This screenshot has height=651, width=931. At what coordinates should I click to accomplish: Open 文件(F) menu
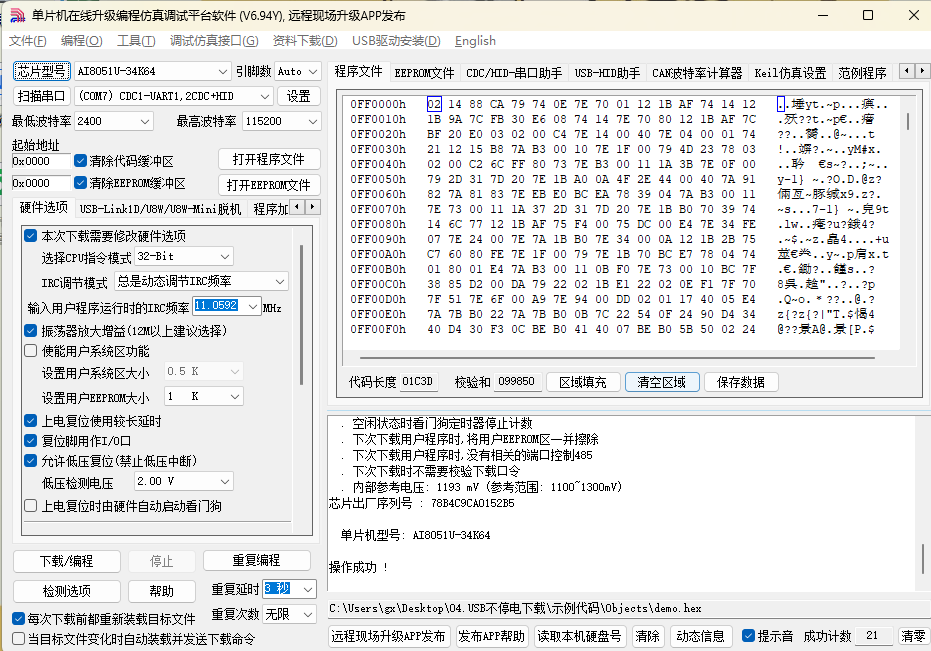(27, 41)
